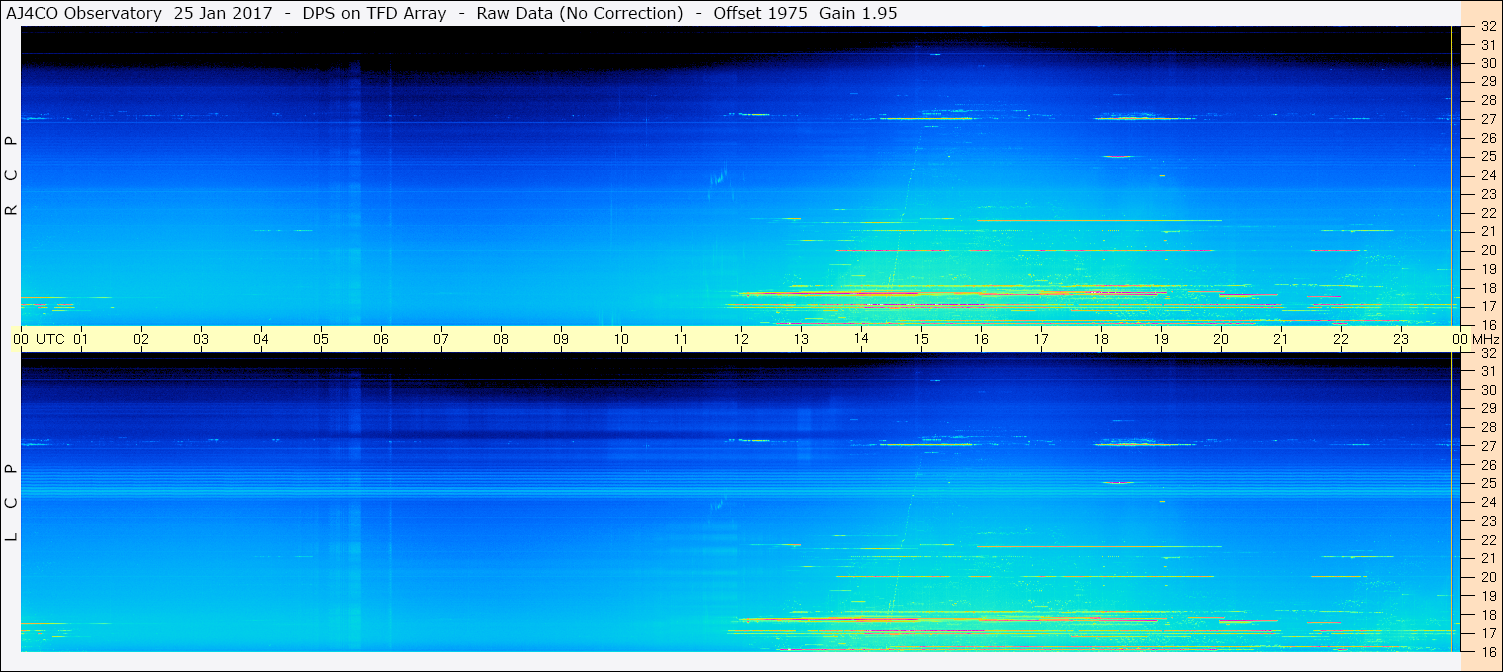
Task: Click the 'R C P' vertical panel label
Action: pyautogui.click(x=12, y=176)
